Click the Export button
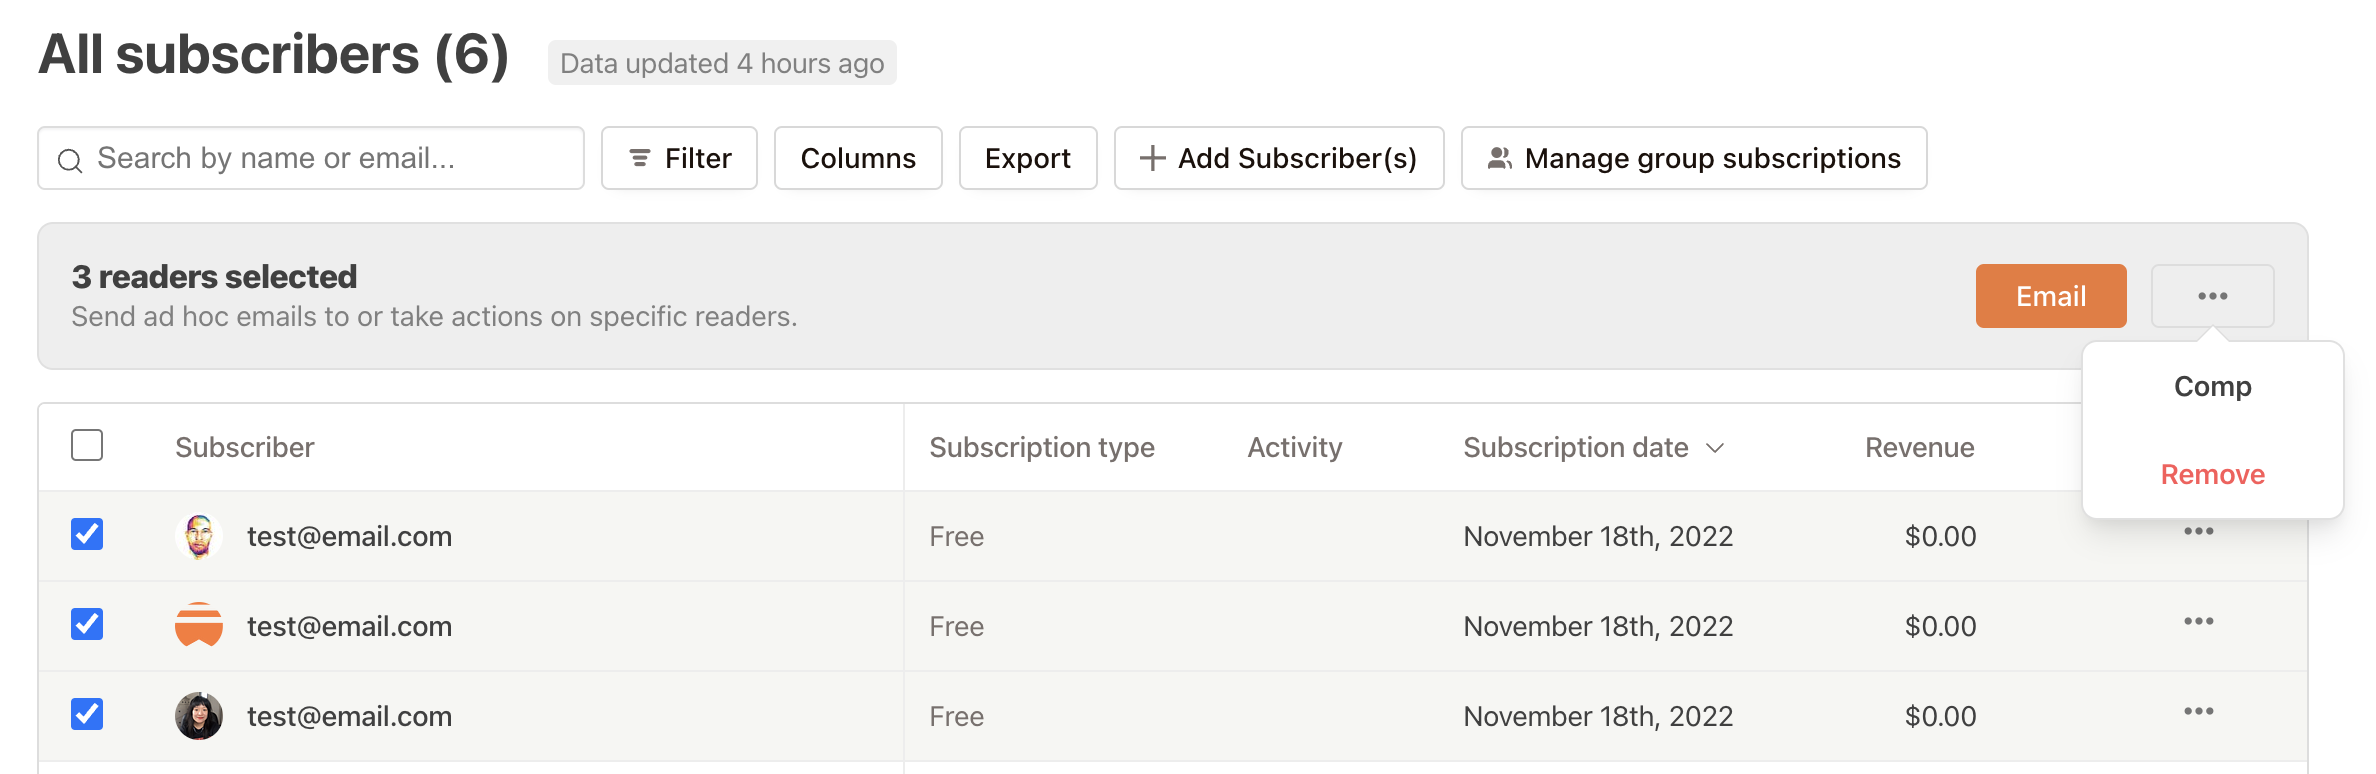The width and height of the screenshot is (2376, 774). tap(1028, 158)
